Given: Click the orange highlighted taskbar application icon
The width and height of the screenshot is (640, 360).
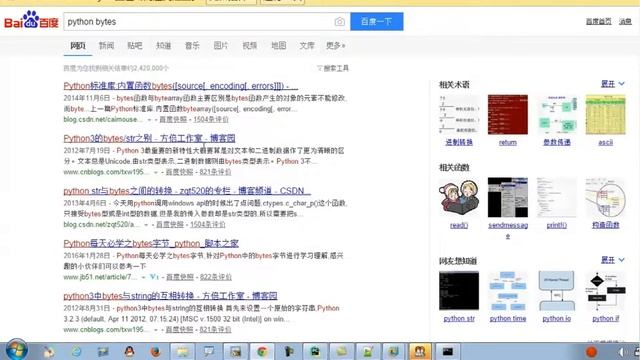Looking at the screenshot, I should 420,351.
